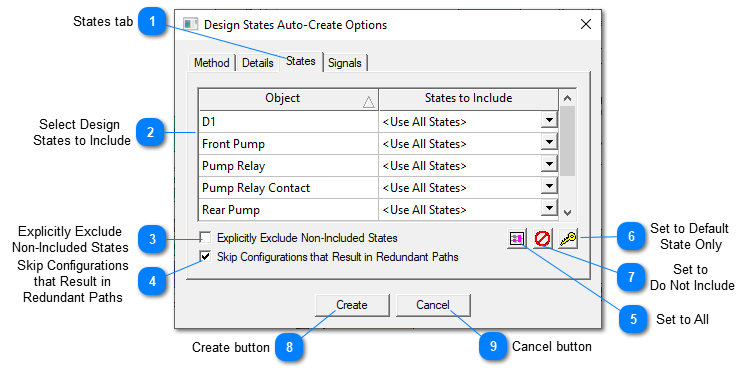Select the Pump Relay Contact object cell
Screen dimensions: 751x372
[289, 188]
